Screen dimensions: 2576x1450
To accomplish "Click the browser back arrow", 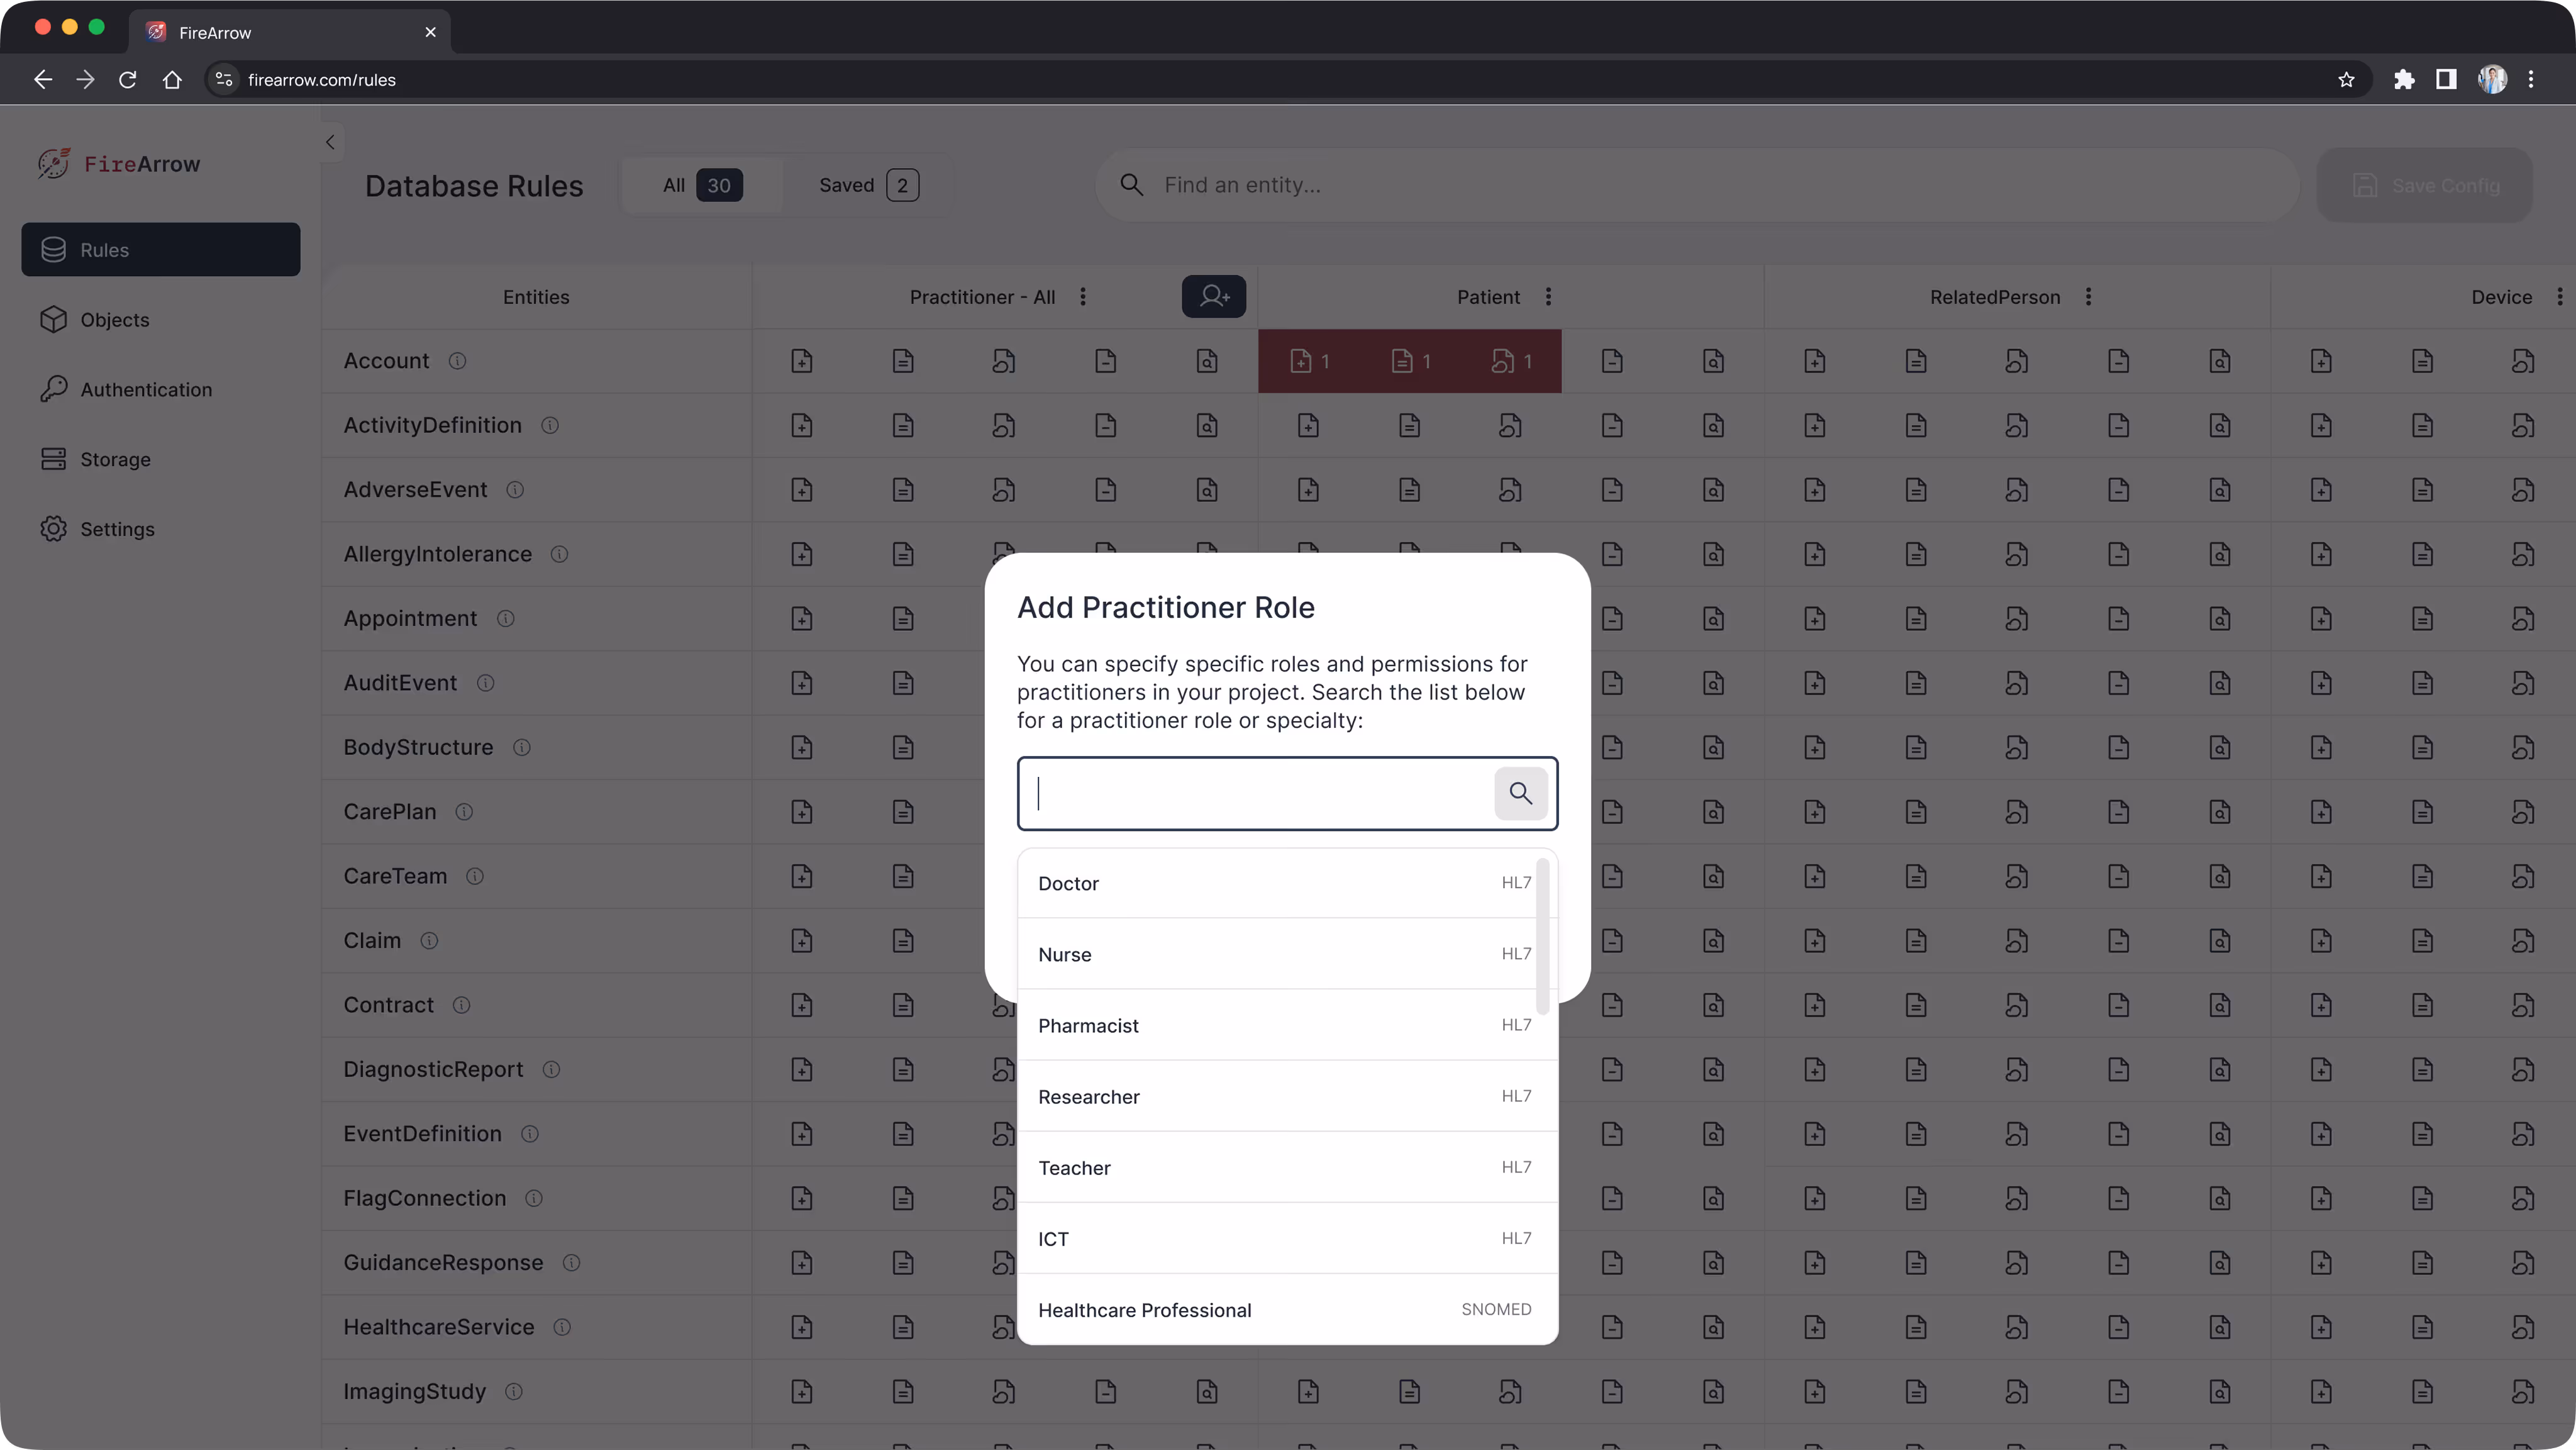I will point(42,80).
